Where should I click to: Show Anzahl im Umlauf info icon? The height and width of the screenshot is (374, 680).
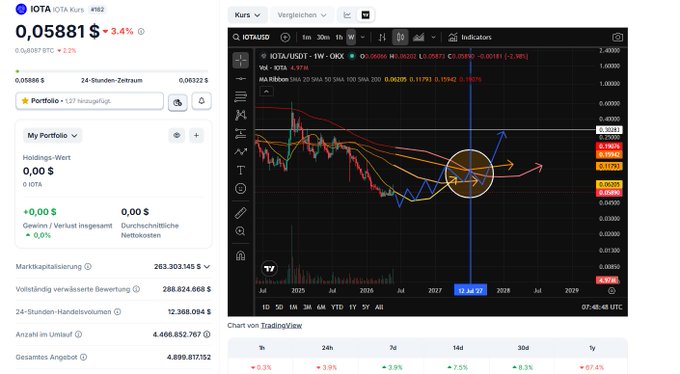click(x=78, y=334)
